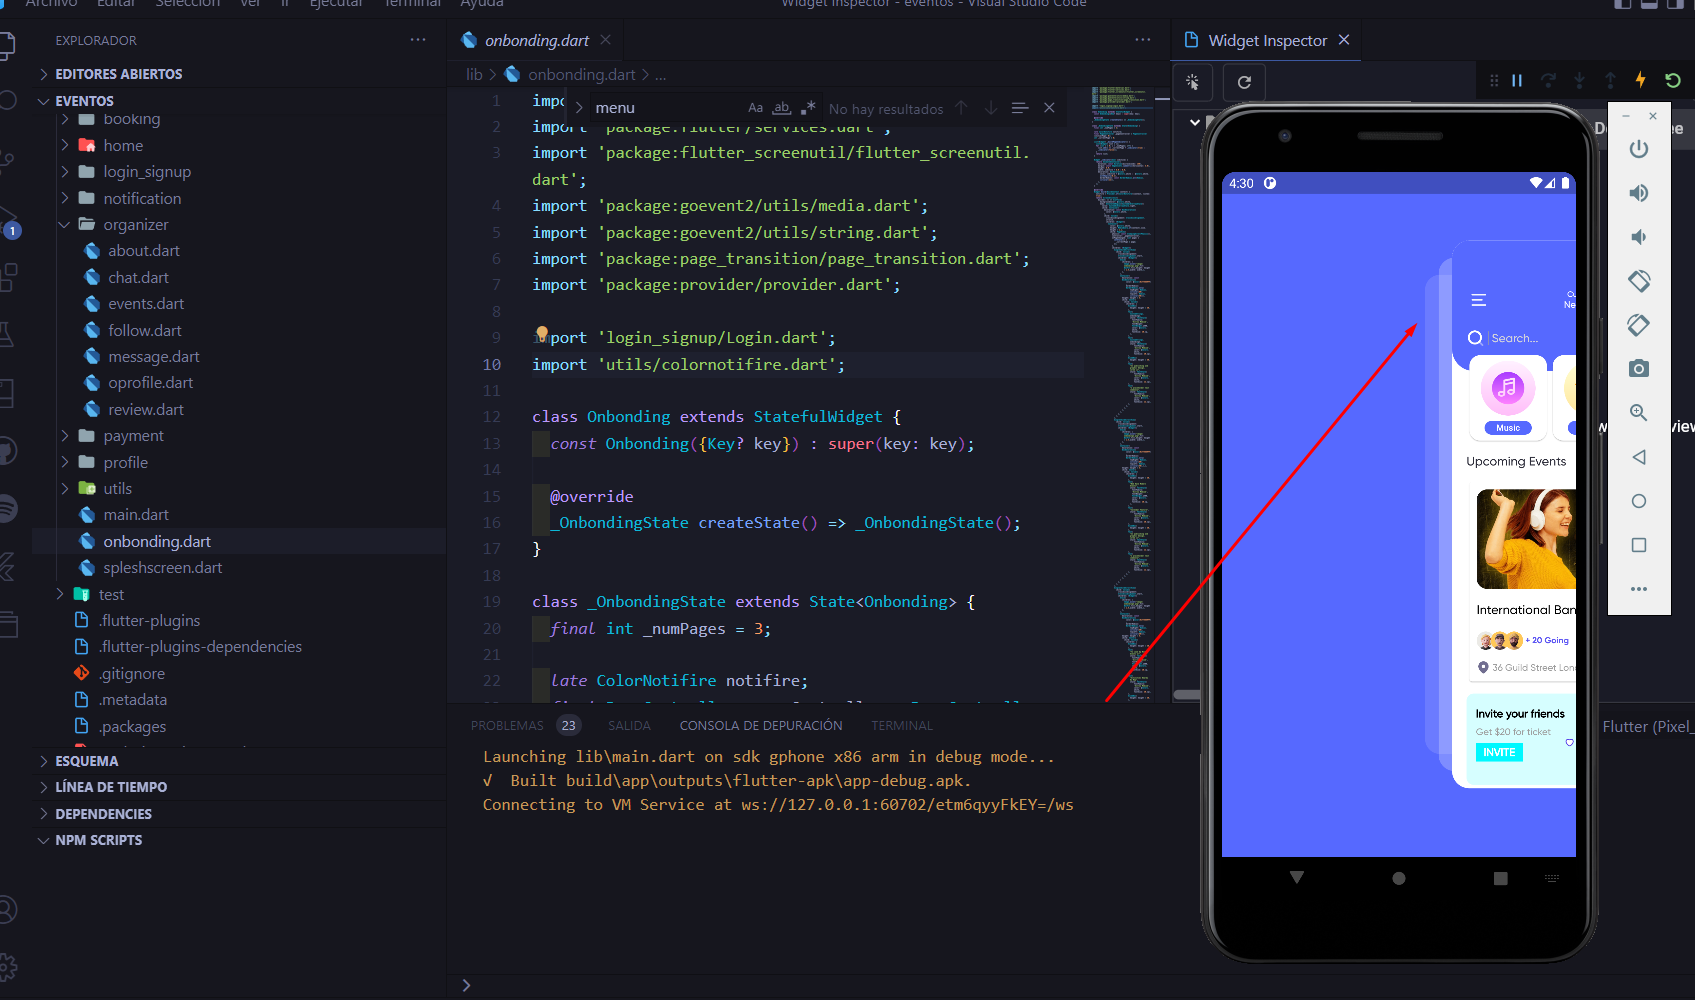Open emulator extended controls (three dots)

(1638, 589)
